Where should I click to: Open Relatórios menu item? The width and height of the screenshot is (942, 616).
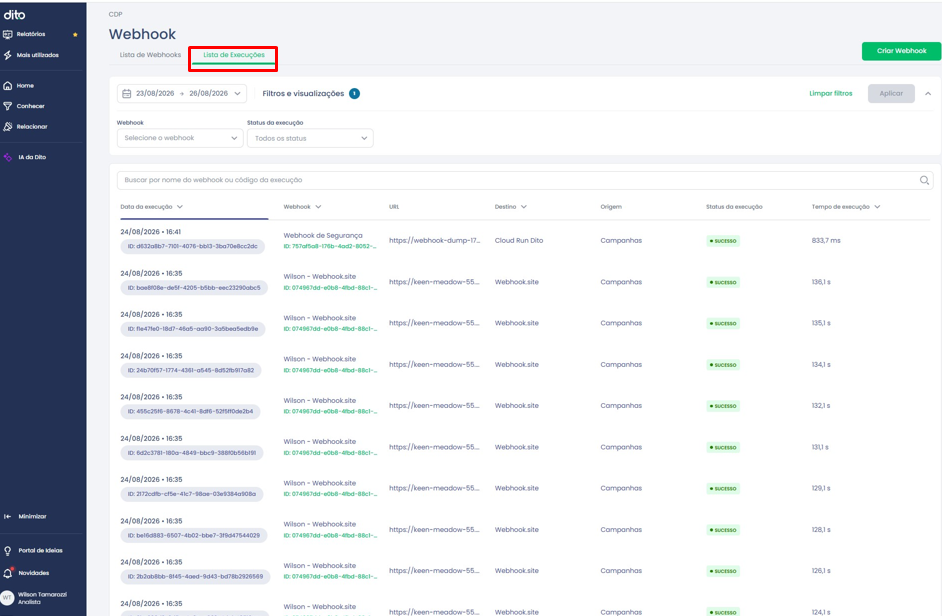click(x=31, y=34)
